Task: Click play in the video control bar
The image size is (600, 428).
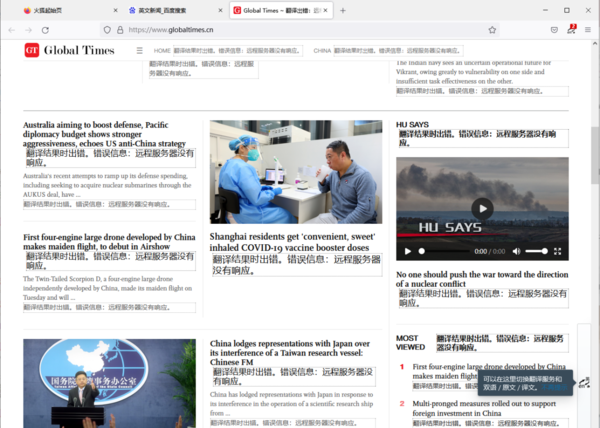Action: pos(408,251)
